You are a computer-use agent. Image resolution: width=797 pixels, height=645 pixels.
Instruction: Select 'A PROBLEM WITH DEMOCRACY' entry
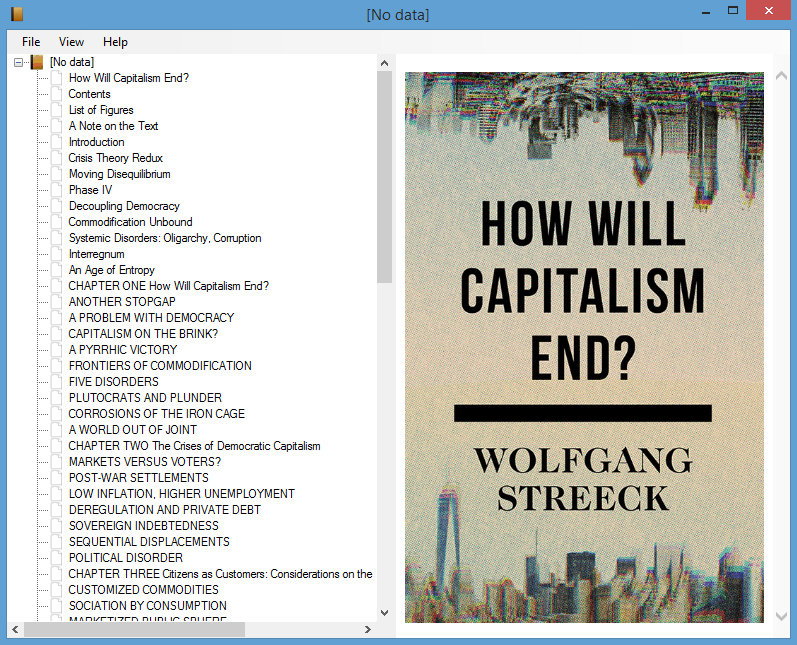coord(151,318)
